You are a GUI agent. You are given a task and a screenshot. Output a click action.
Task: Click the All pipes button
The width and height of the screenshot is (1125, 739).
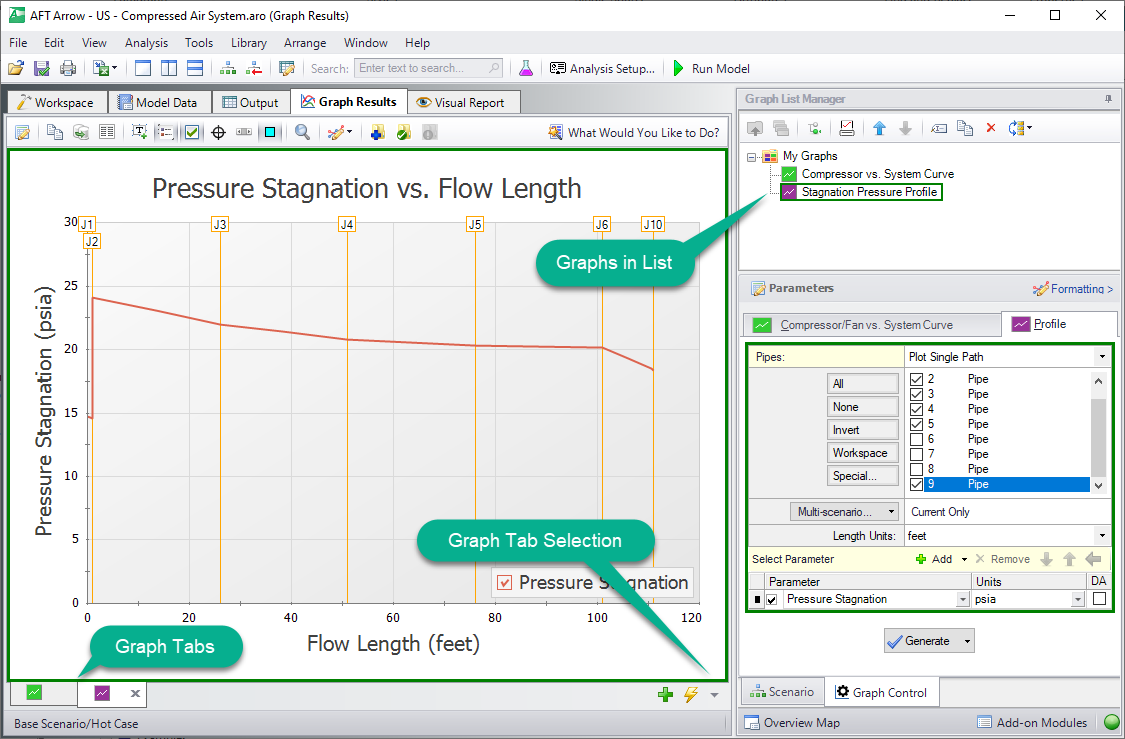coord(862,384)
